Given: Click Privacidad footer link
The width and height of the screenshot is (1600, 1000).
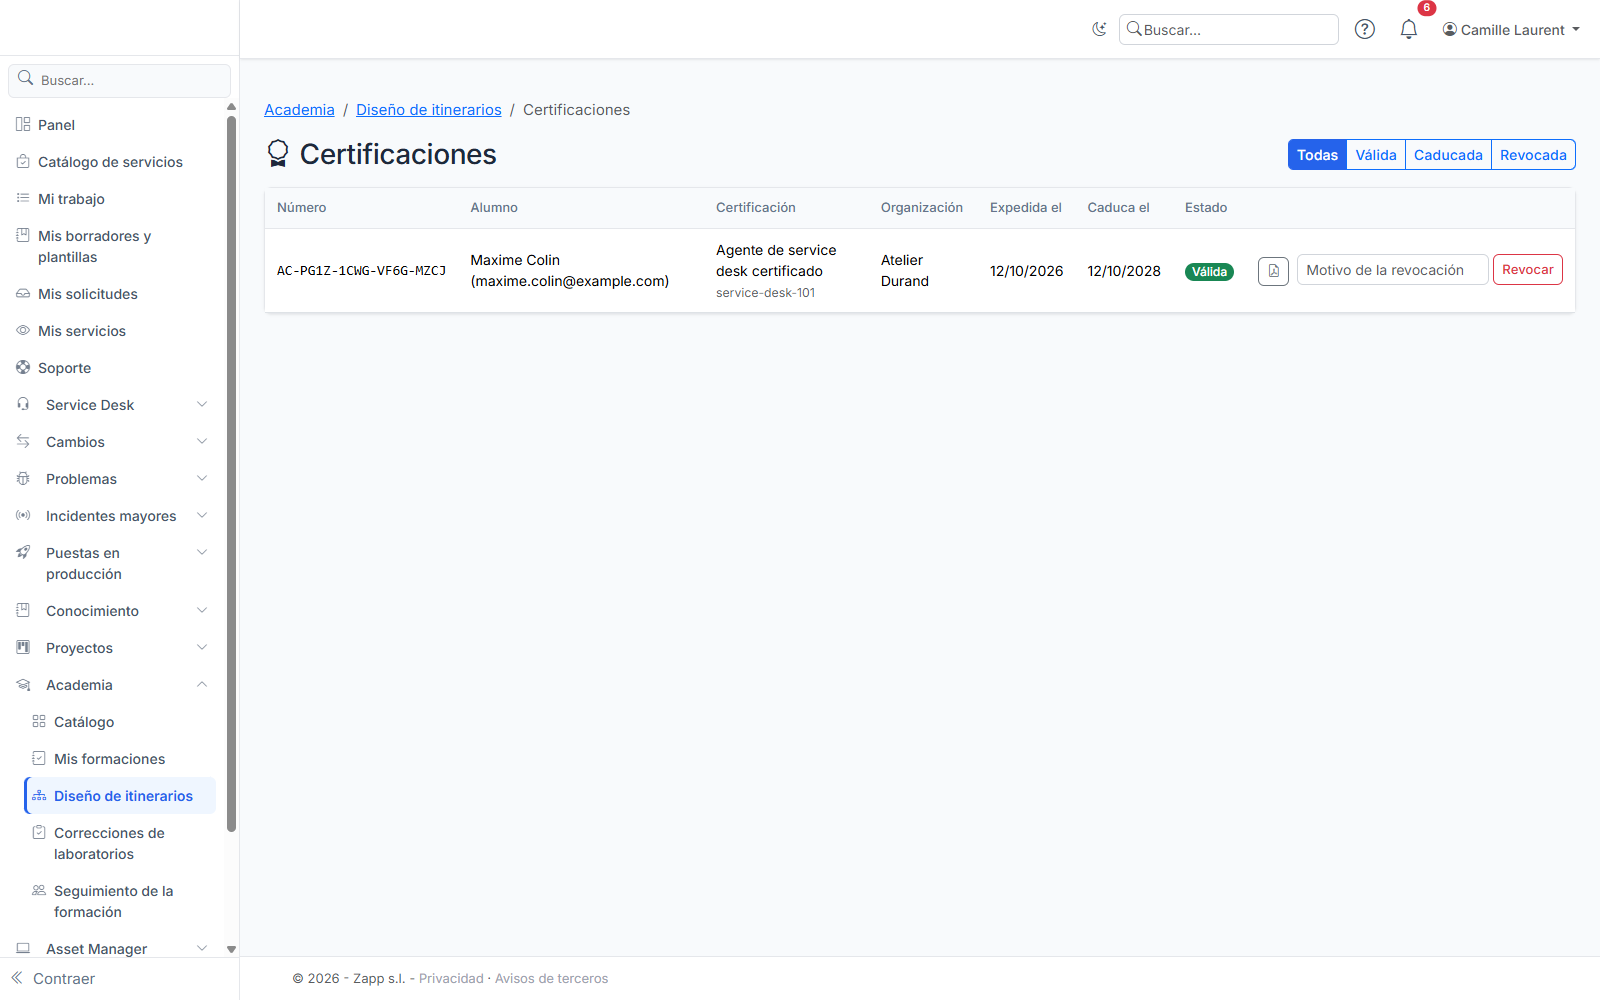Looking at the screenshot, I should (451, 978).
